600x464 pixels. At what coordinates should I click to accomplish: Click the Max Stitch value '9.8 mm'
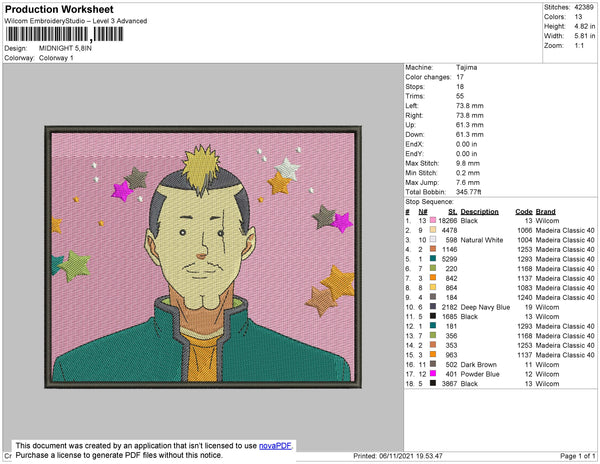(x=468, y=163)
